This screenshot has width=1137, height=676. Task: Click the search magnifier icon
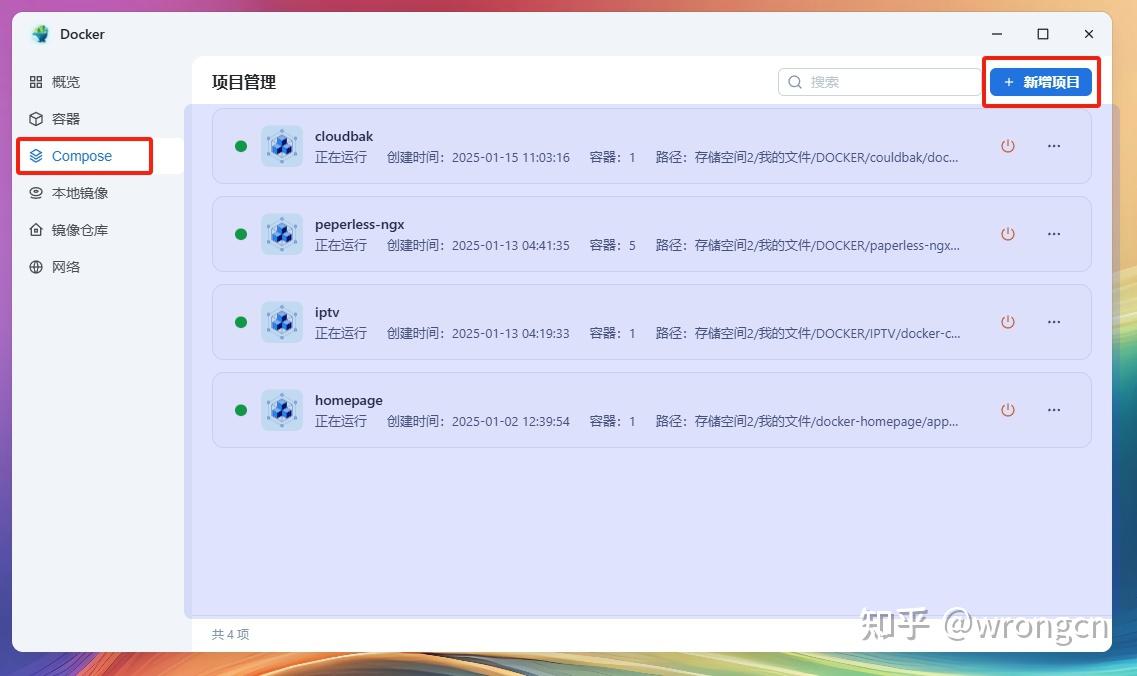coord(795,82)
